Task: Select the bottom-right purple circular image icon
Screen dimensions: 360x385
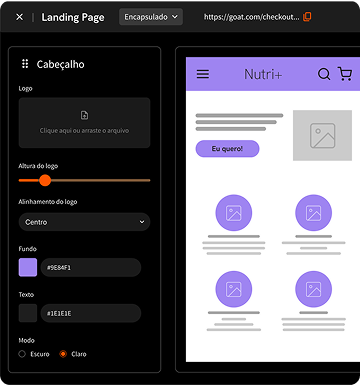Action: (313, 289)
